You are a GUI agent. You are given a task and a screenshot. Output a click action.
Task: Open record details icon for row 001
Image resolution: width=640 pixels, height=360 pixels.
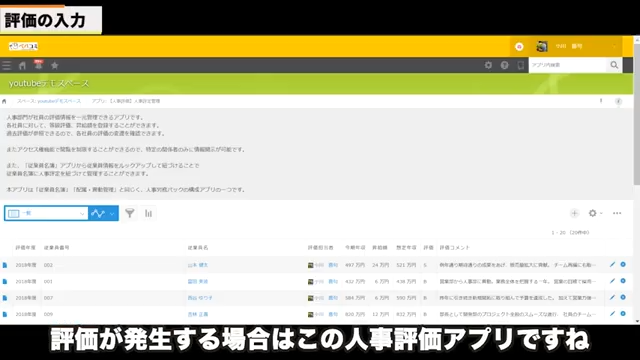(x=5, y=282)
